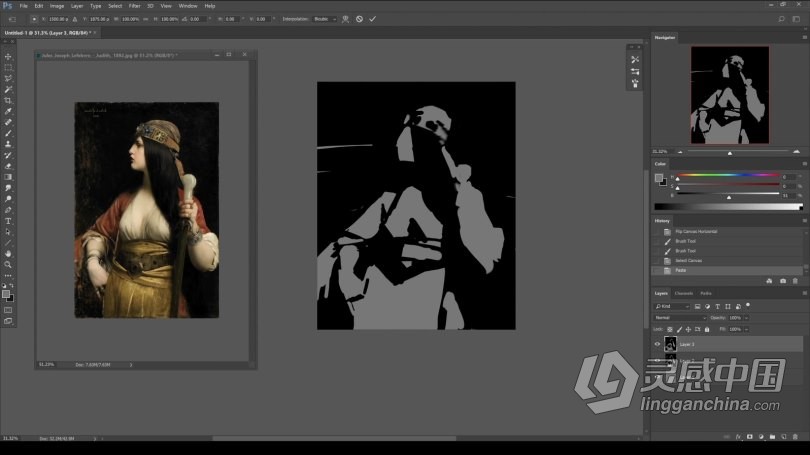Screen dimensions: 810x455
Task: Open the History panel menu
Action: tap(804, 221)
